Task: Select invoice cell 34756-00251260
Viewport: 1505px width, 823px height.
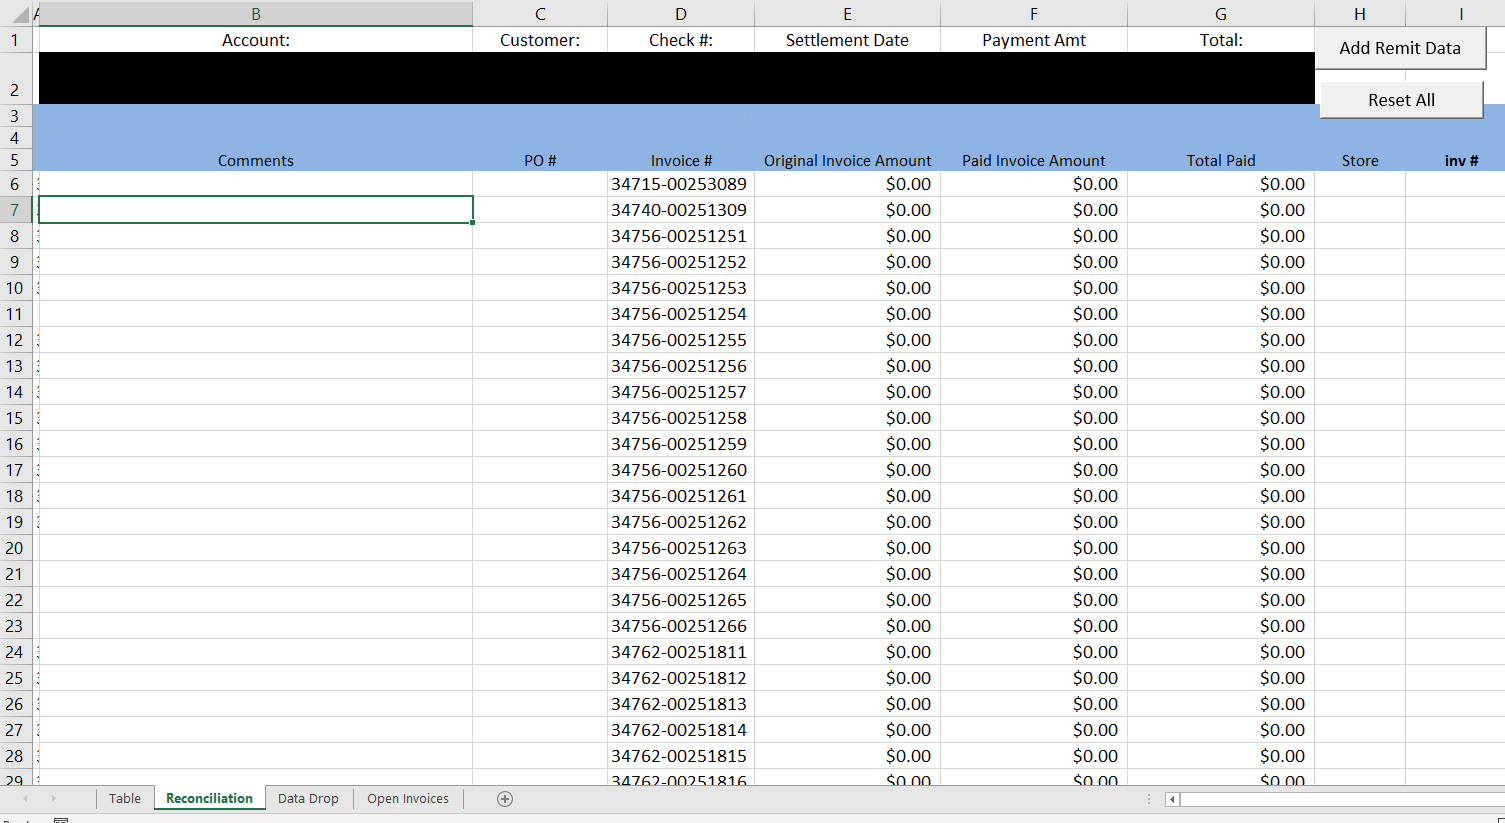Action: coord(681,470)
